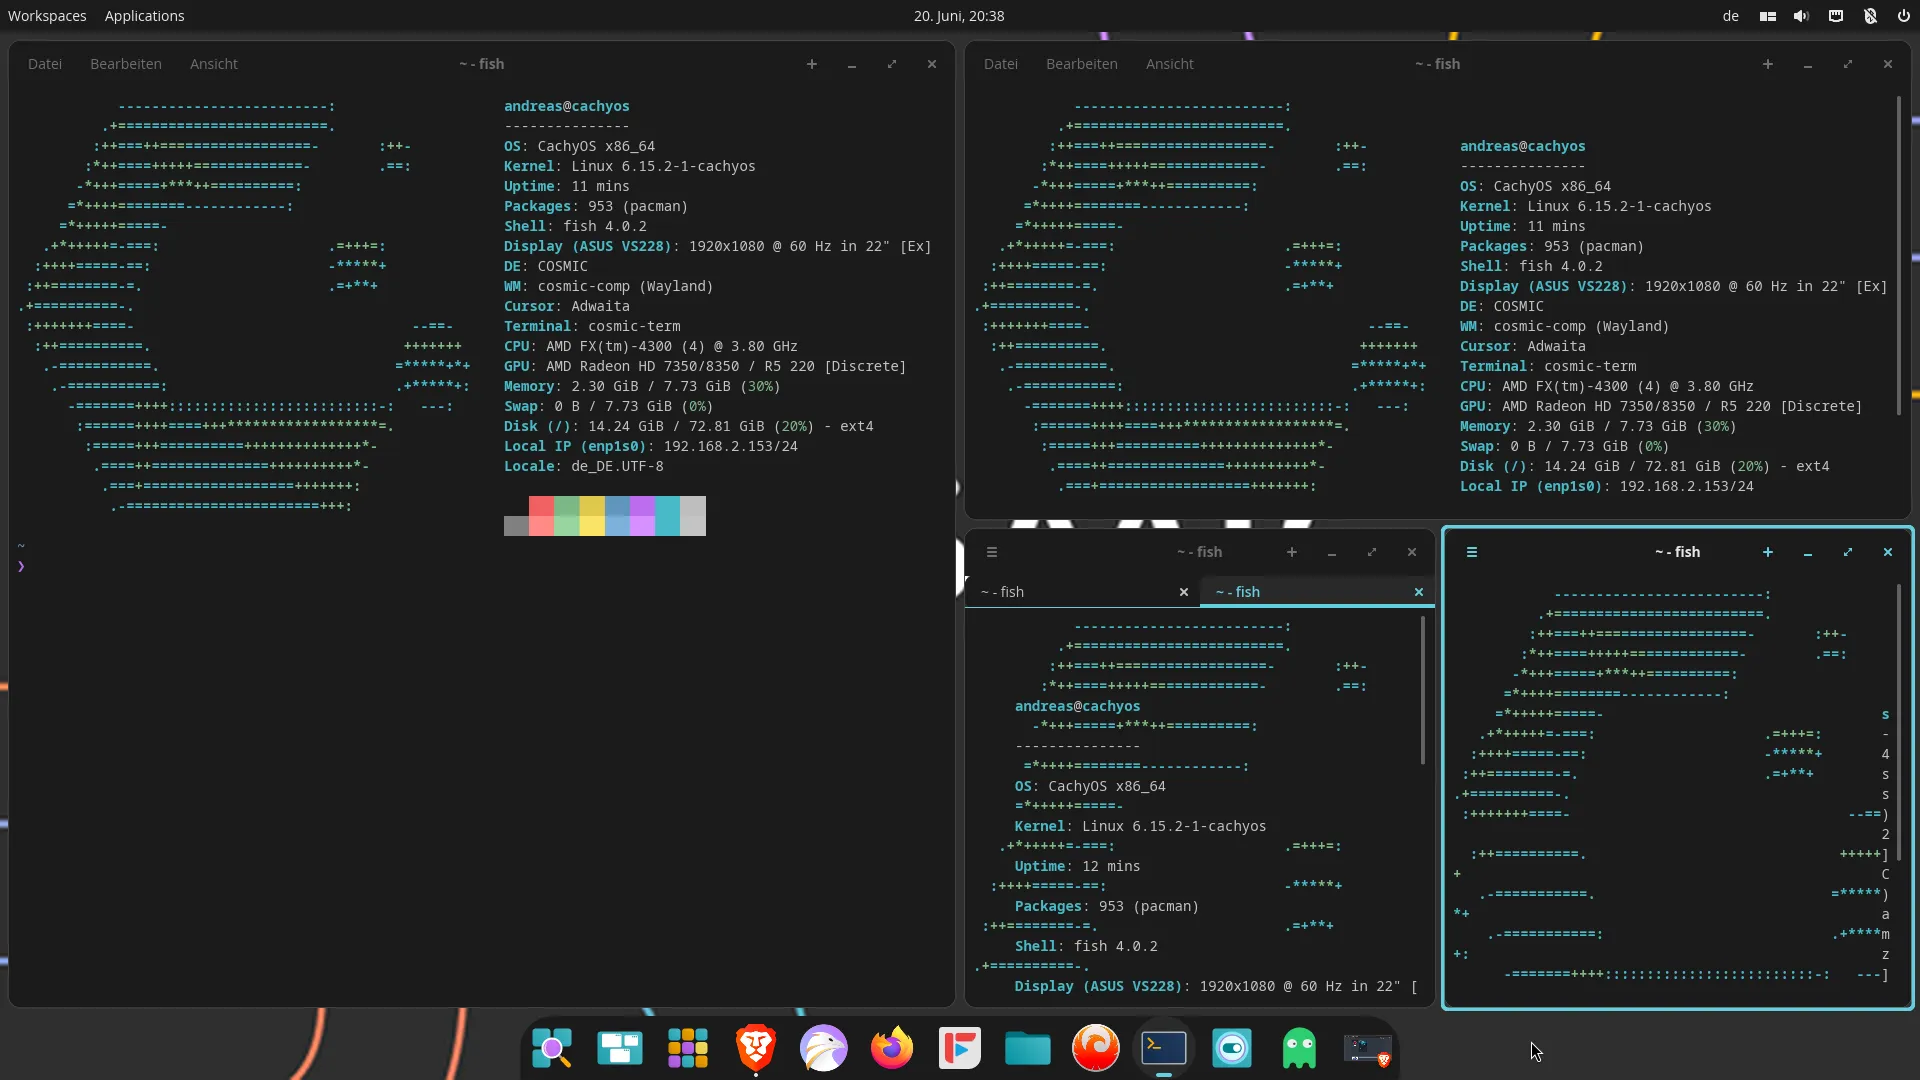Open the app library grid icon

(688, 1048)
